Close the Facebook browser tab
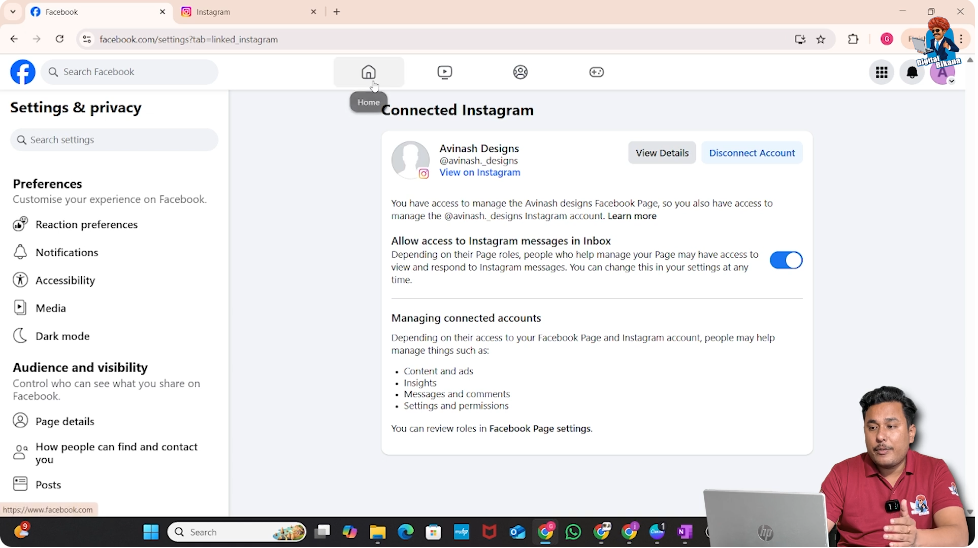978x548 pixels. pyautogui.click(x=162, y=12)
